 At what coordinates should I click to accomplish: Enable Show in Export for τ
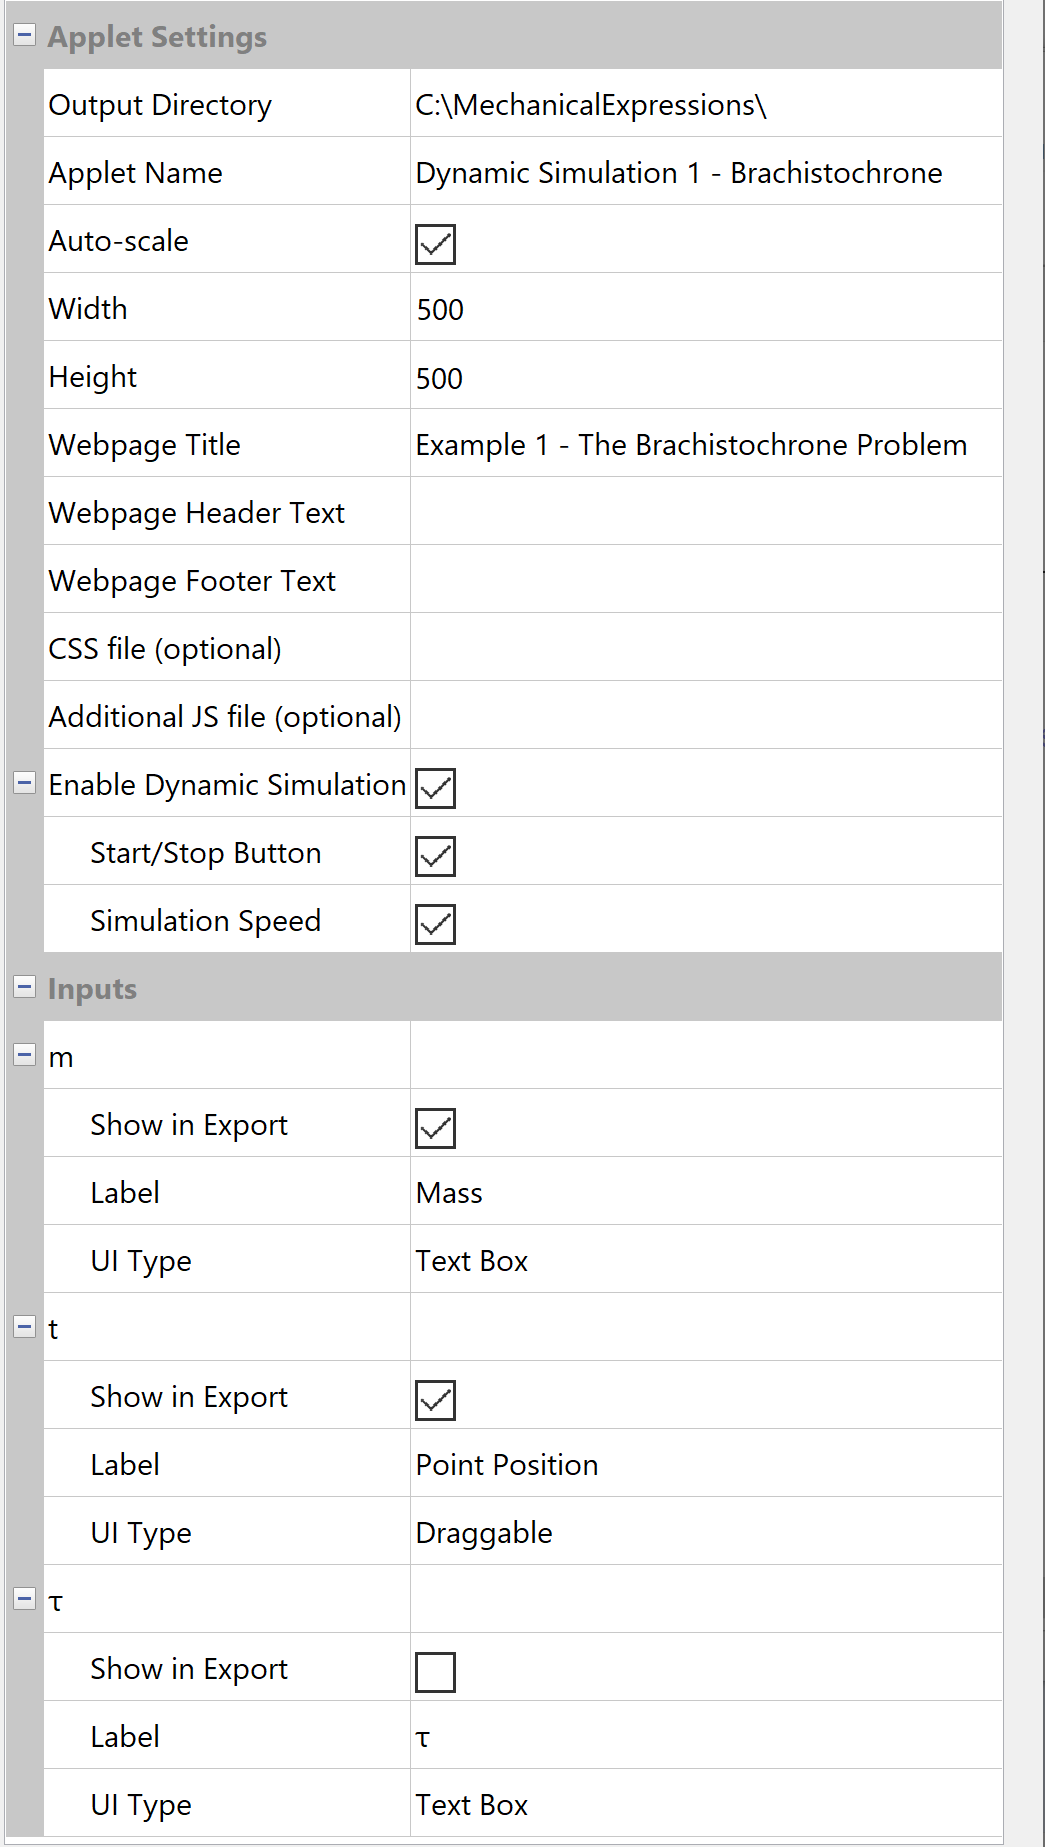[x=435, y=1672]
